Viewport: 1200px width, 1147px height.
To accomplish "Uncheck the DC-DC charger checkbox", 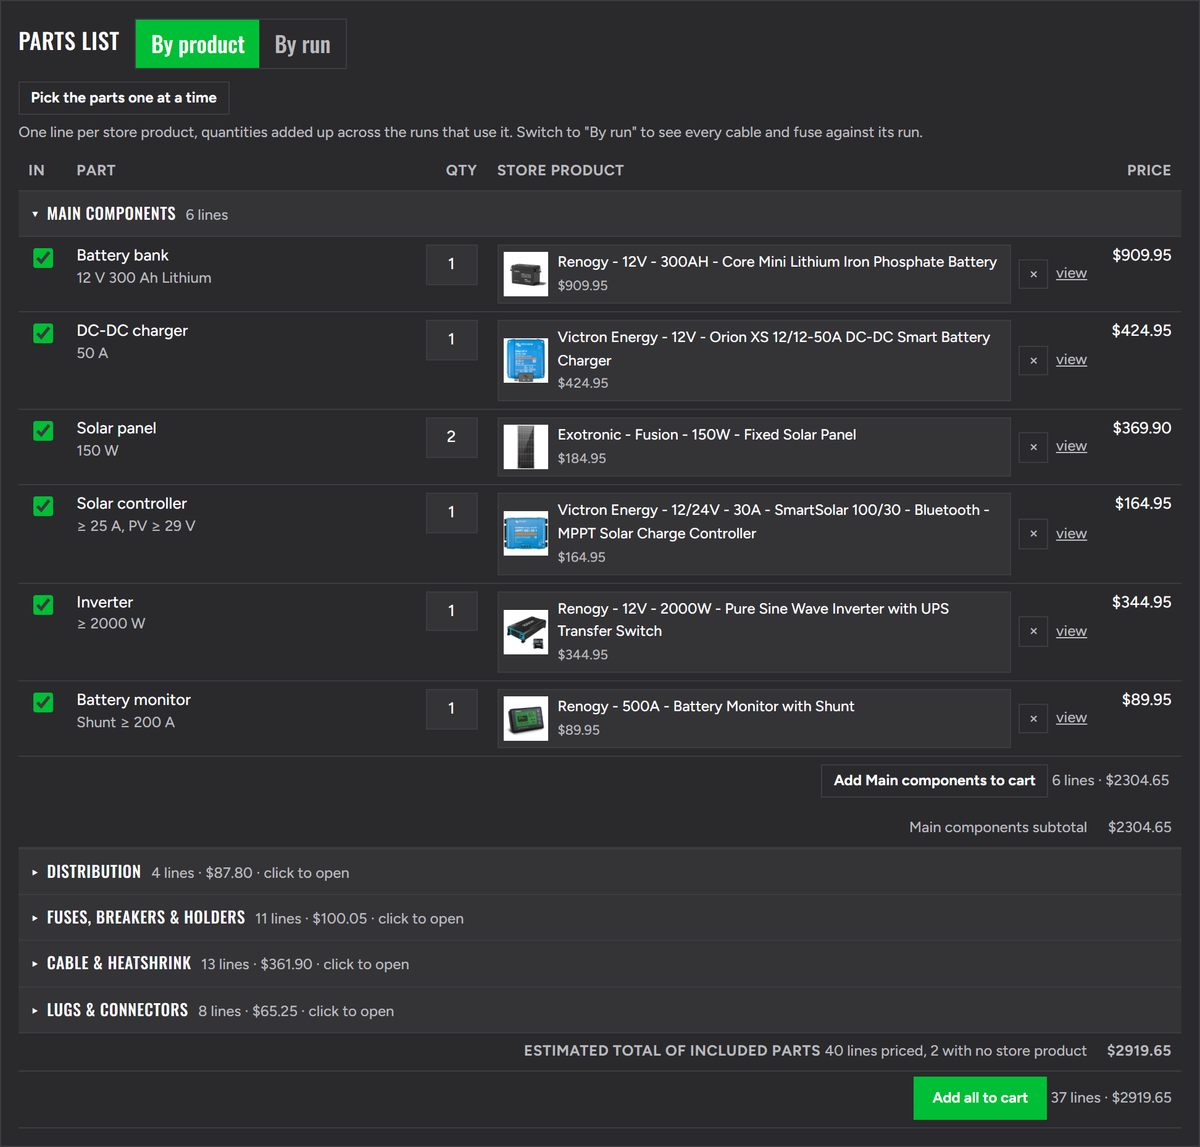I will pos(43,333).
